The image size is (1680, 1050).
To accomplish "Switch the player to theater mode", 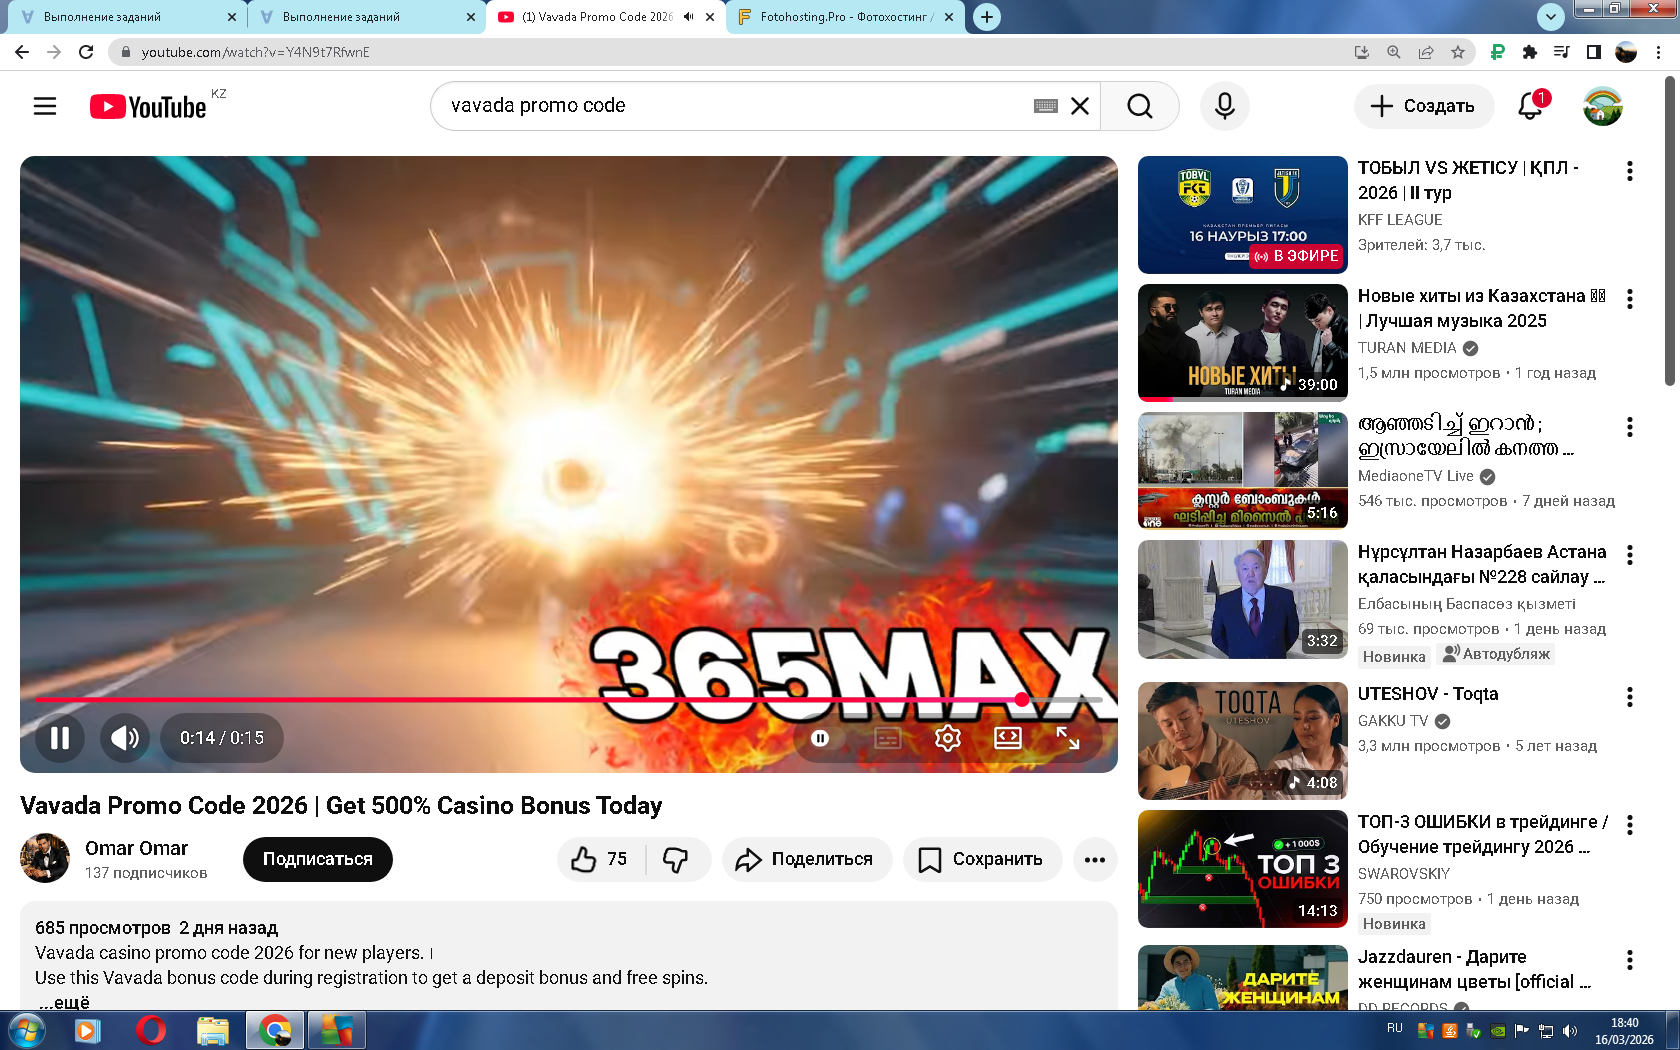I will tap(1008, 738).
